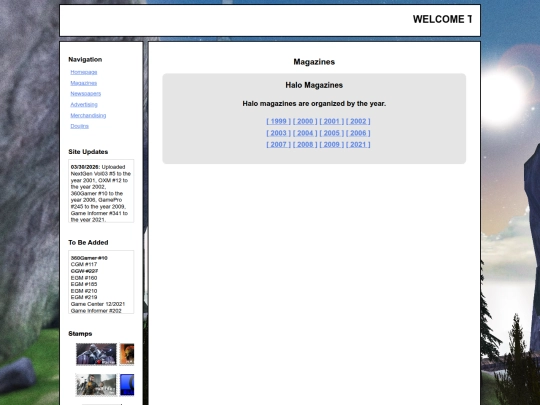Go to Magazines in the navigation sidebar
The height and width of the screenshot is (405, 540).
click(84, 83)
